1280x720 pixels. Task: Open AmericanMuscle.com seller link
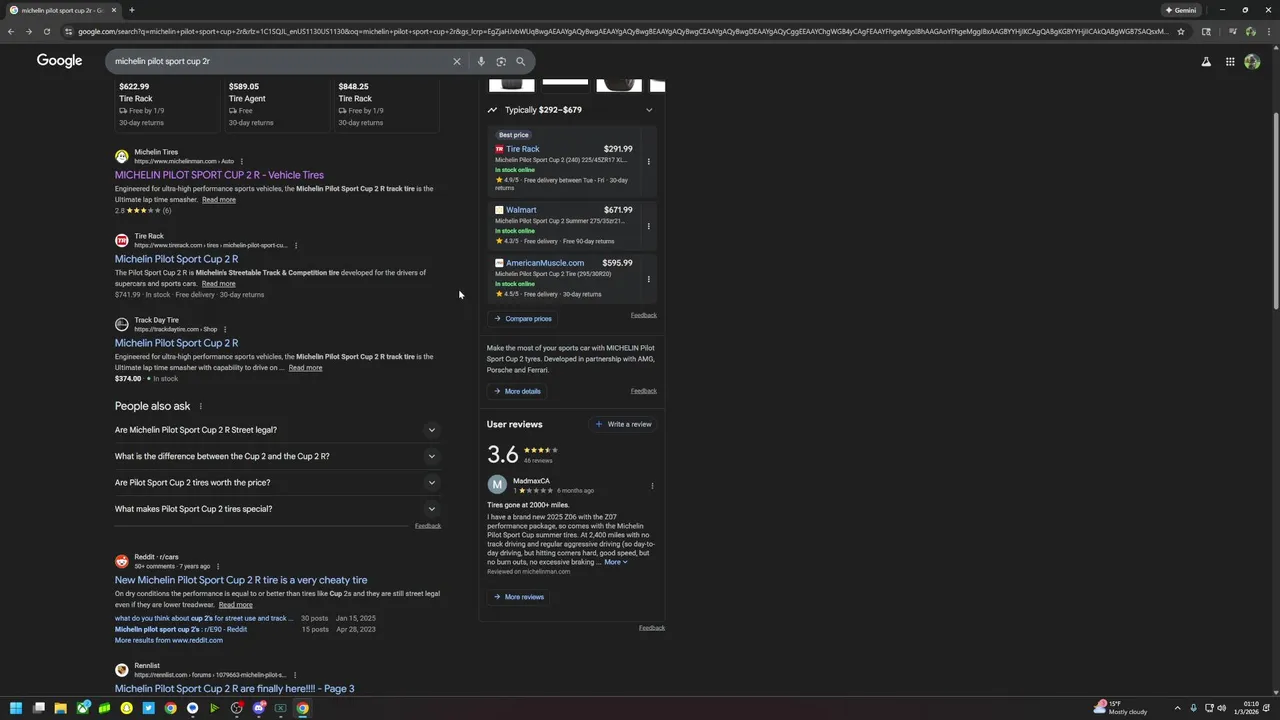coord(545,263)
